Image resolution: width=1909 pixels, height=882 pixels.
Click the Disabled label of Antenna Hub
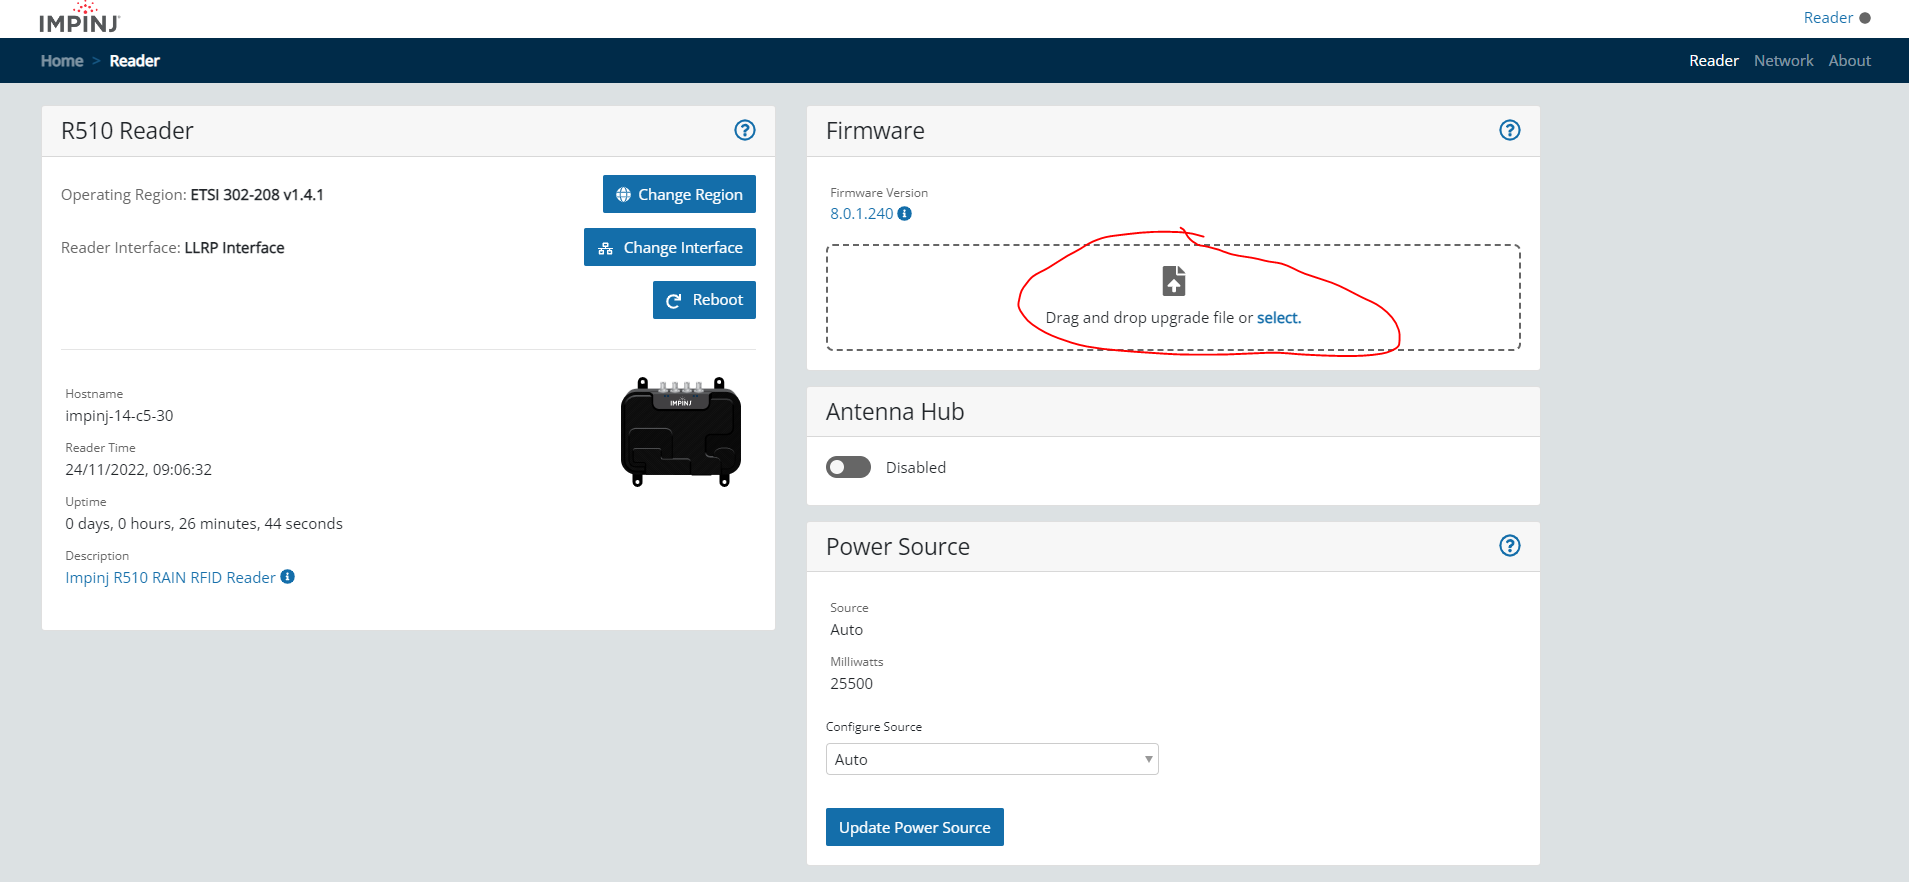(x=916, y=468)
